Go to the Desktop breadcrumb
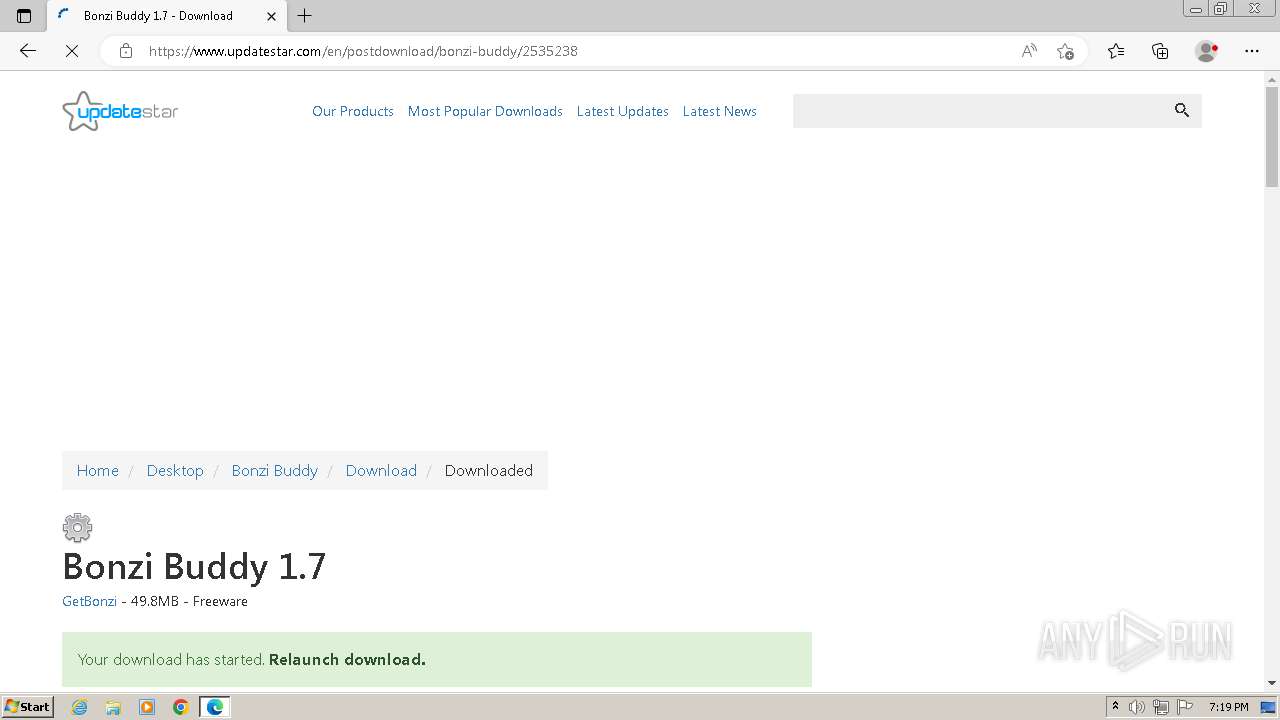The image size is (1280, 720). [x=175, y=470]
